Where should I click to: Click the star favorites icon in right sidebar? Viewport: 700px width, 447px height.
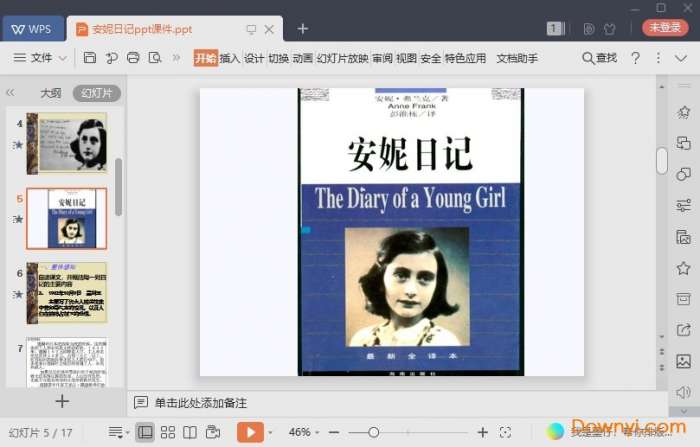point(683,268)
